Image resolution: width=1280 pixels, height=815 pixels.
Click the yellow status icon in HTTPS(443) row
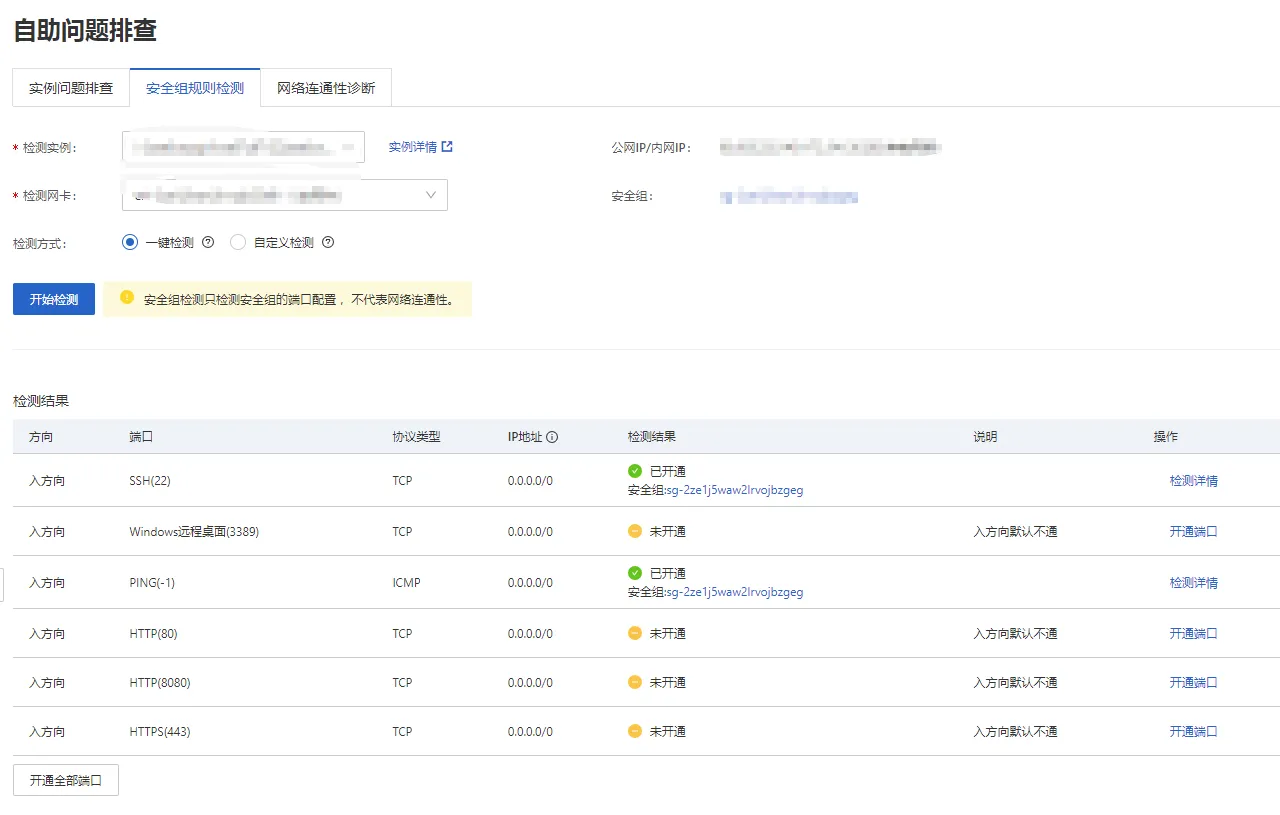point(634,731)
